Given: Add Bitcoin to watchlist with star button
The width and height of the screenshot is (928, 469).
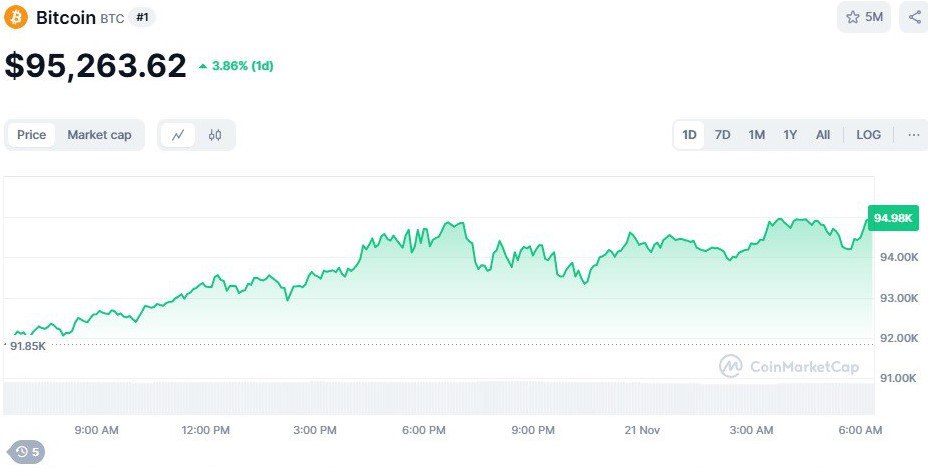Looking at the screenshot, I should coord(864,17).
